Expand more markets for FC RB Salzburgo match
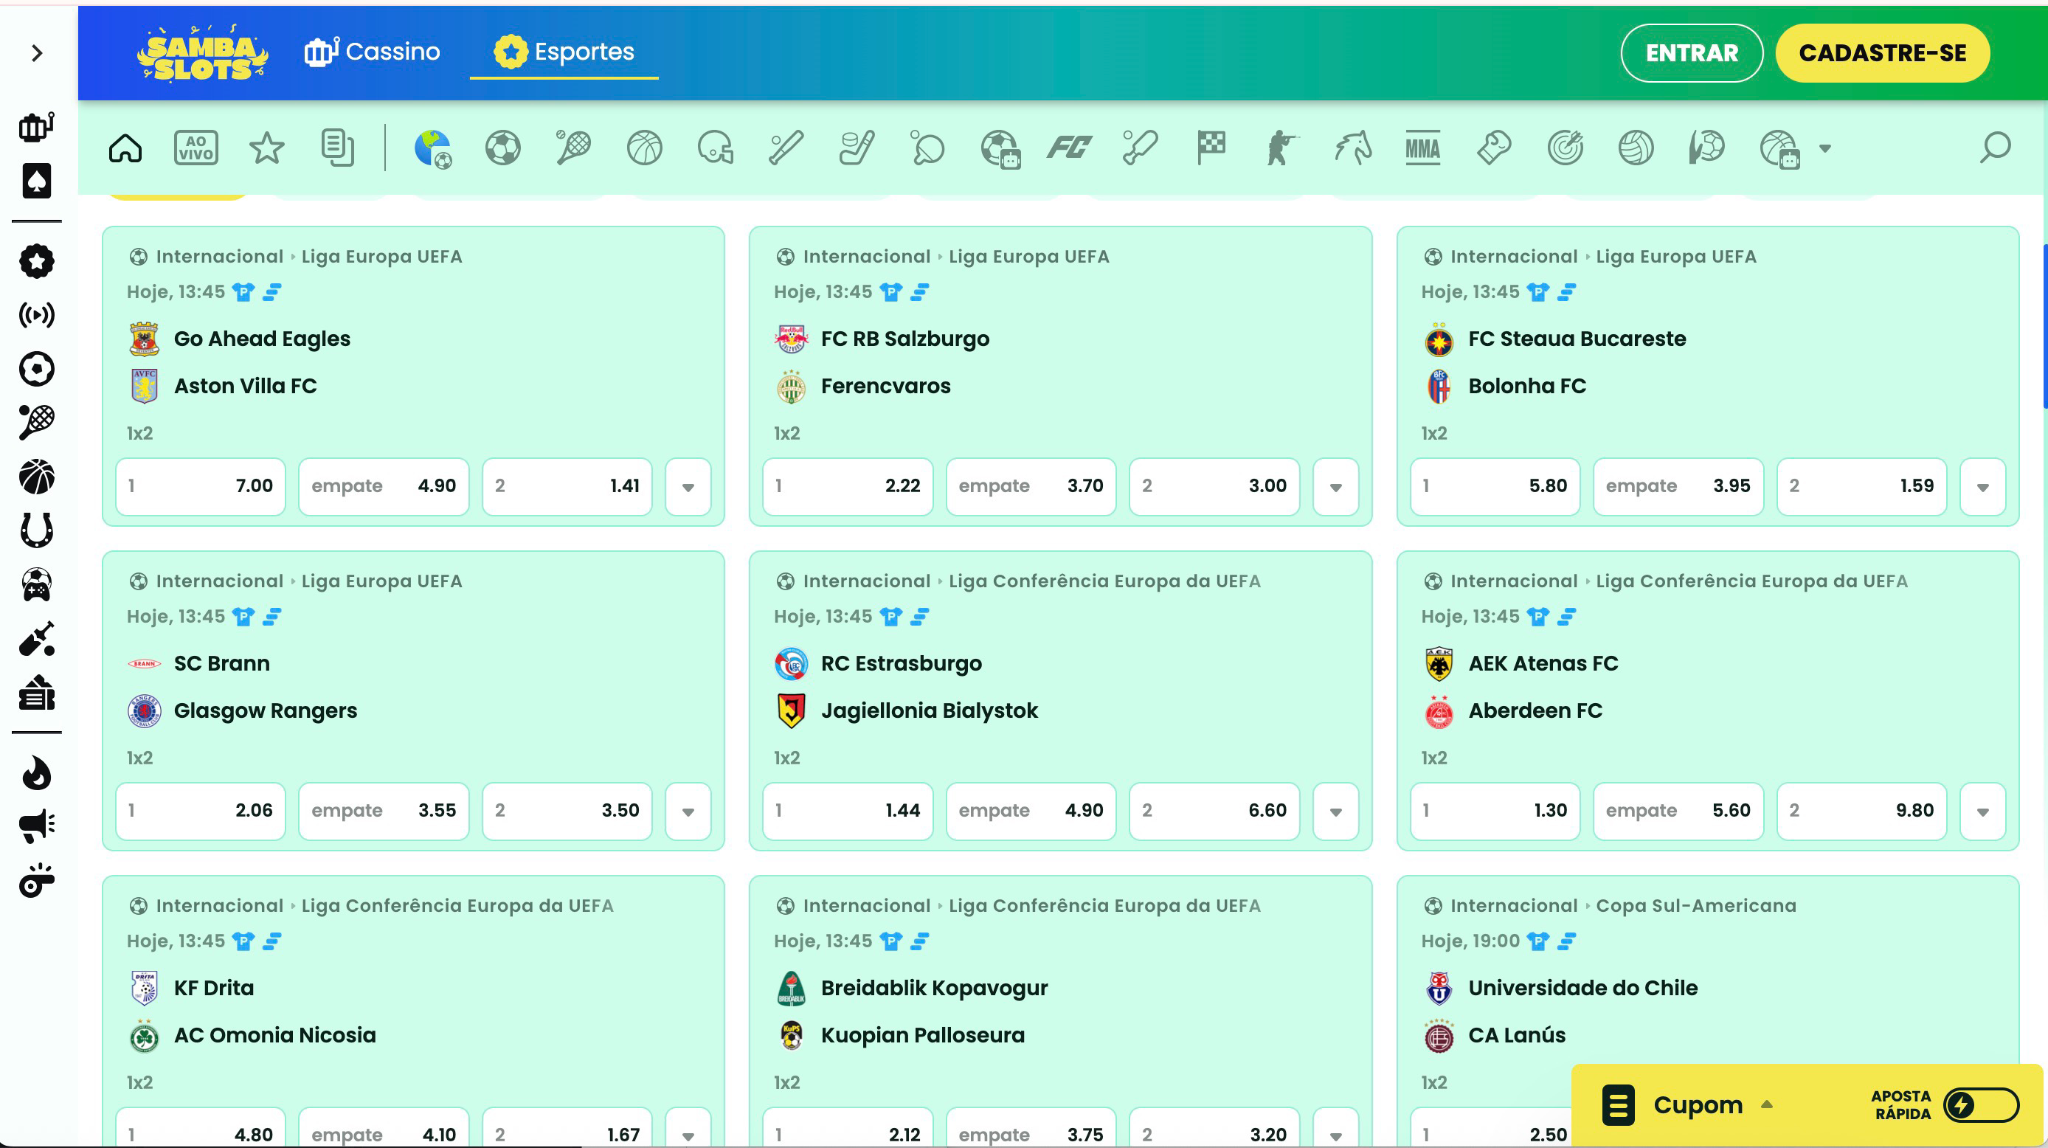The width and height of the screenshot is (2048, 1148). tap(1336, 487)
